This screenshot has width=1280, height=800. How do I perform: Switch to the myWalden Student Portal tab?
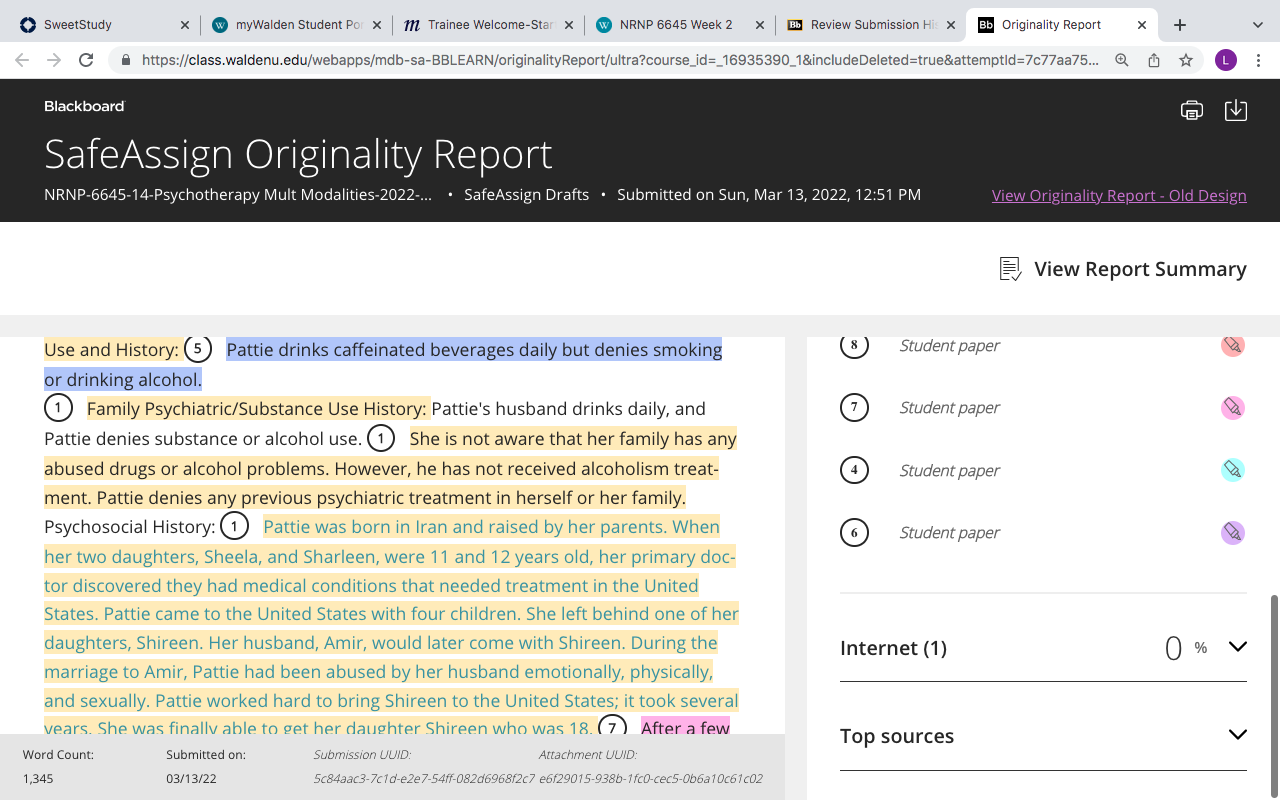coord(298,25)
